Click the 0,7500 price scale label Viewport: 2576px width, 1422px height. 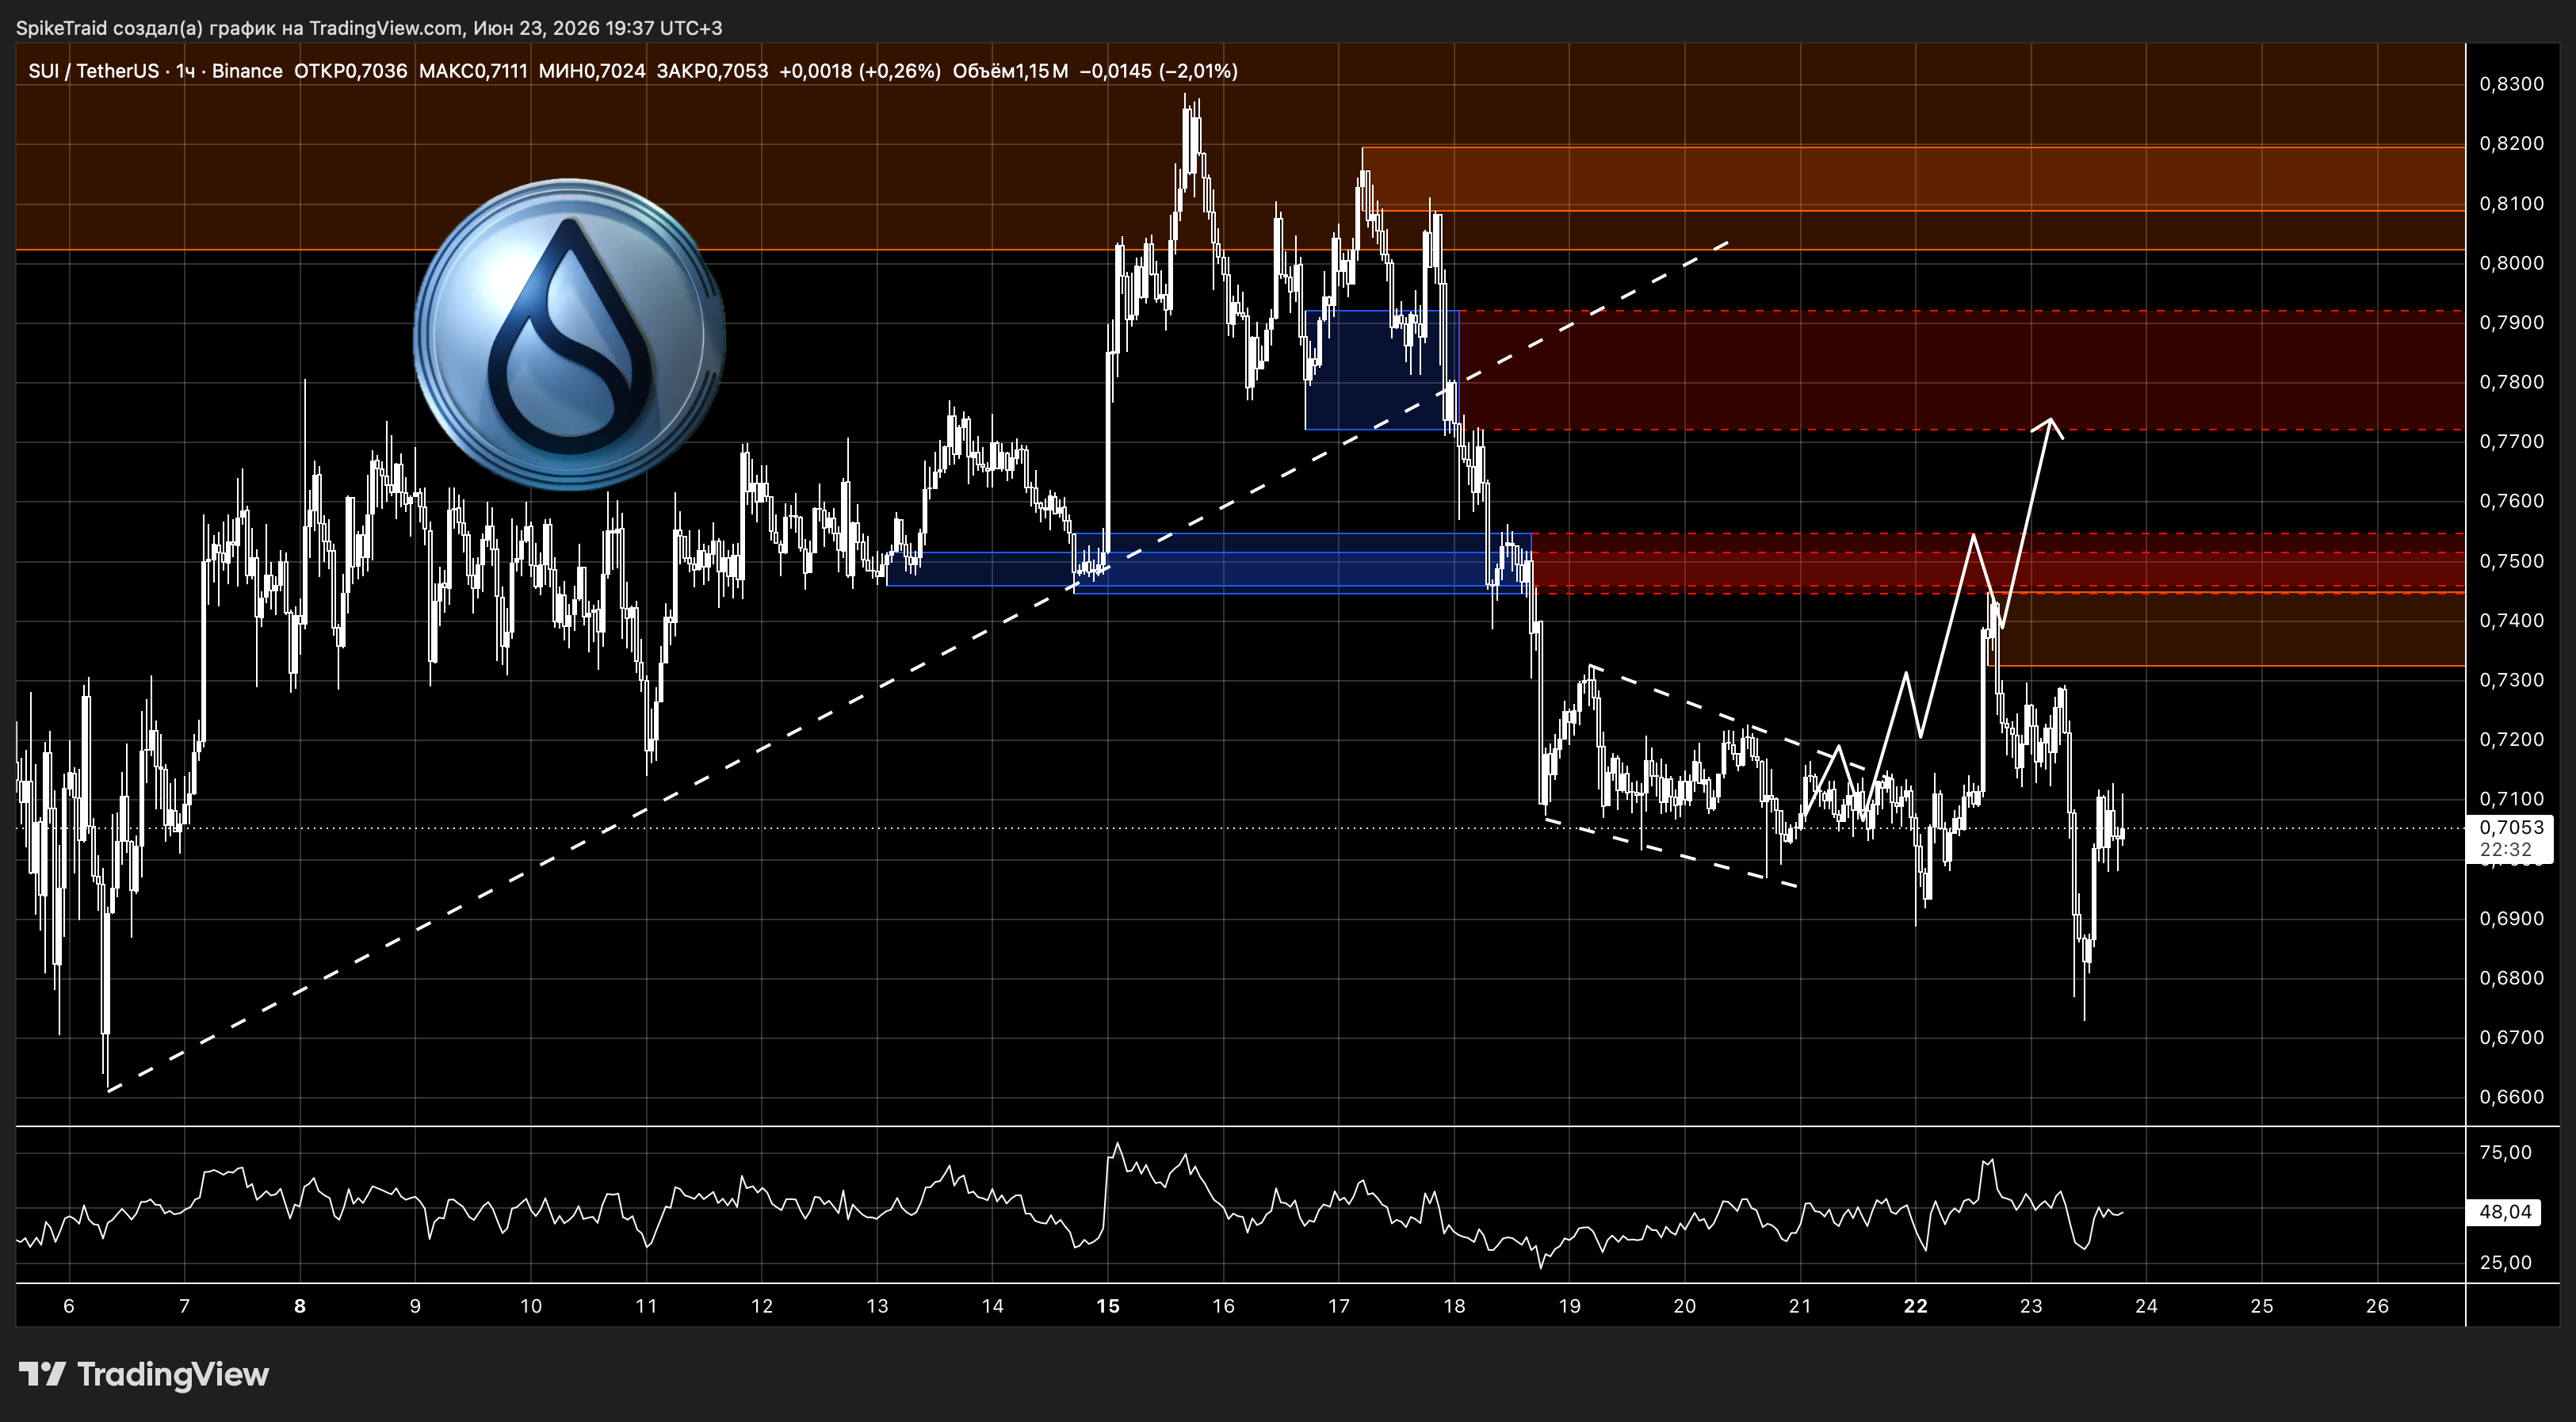[2512, 561]
